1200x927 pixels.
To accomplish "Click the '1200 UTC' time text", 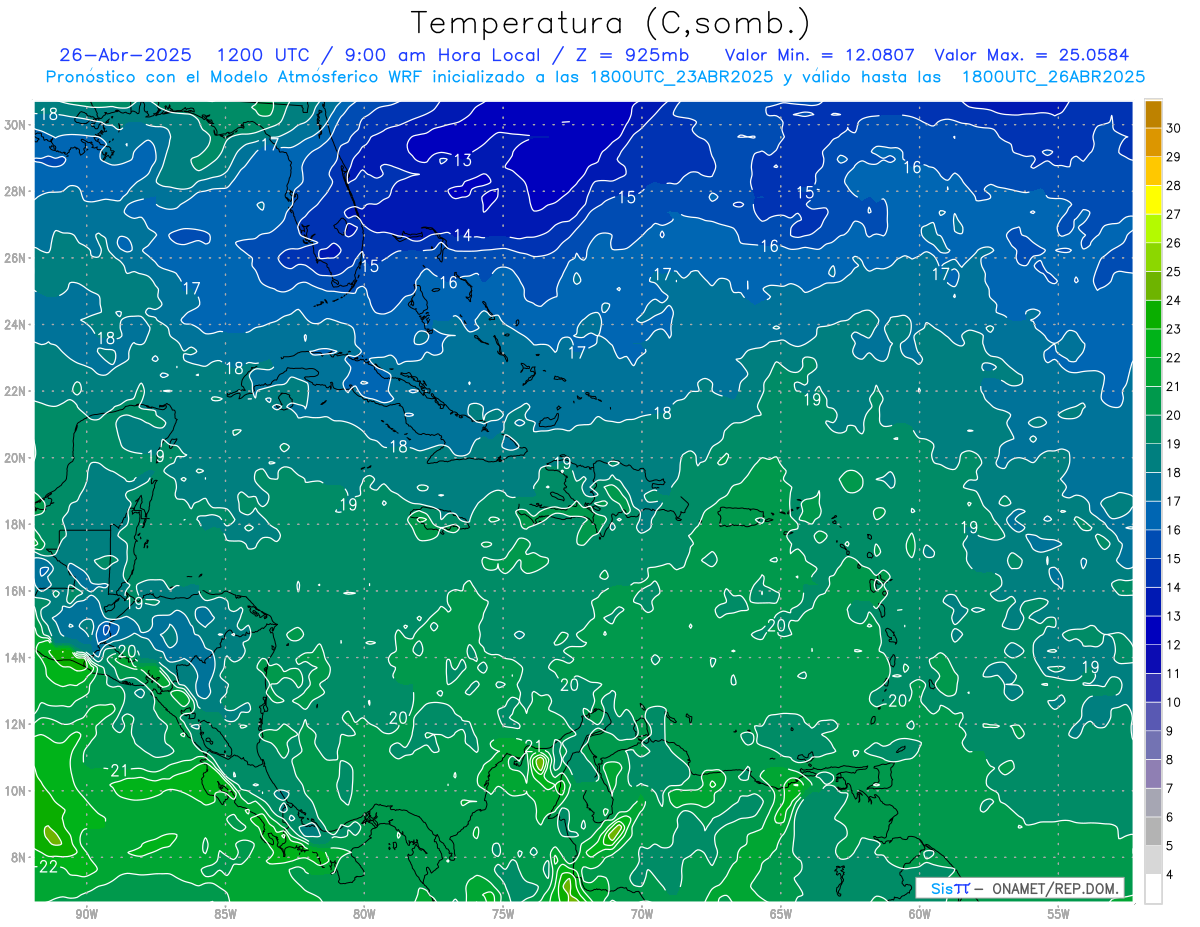I will (263, 55).
